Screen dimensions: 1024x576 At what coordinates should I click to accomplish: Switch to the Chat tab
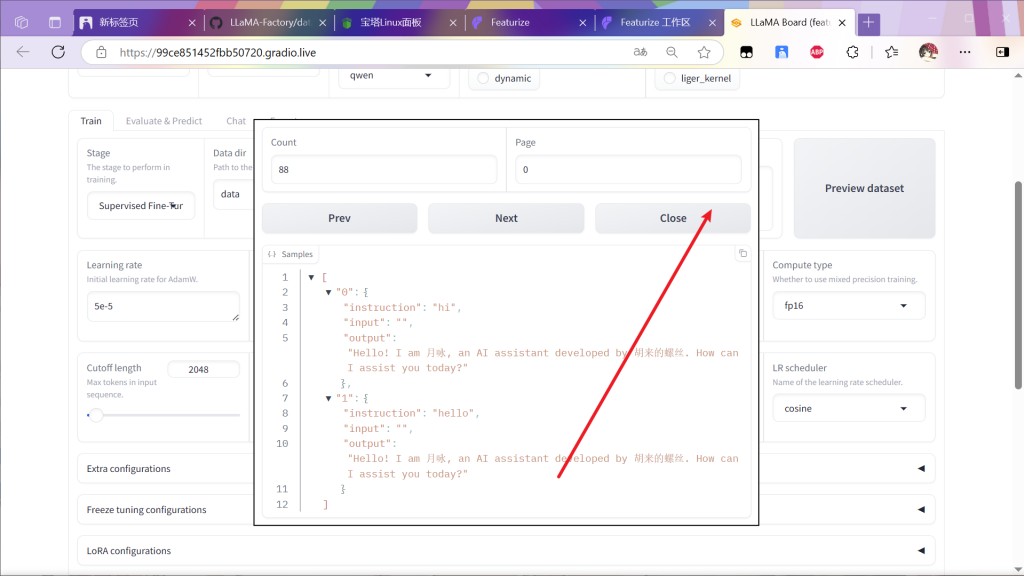236,121
